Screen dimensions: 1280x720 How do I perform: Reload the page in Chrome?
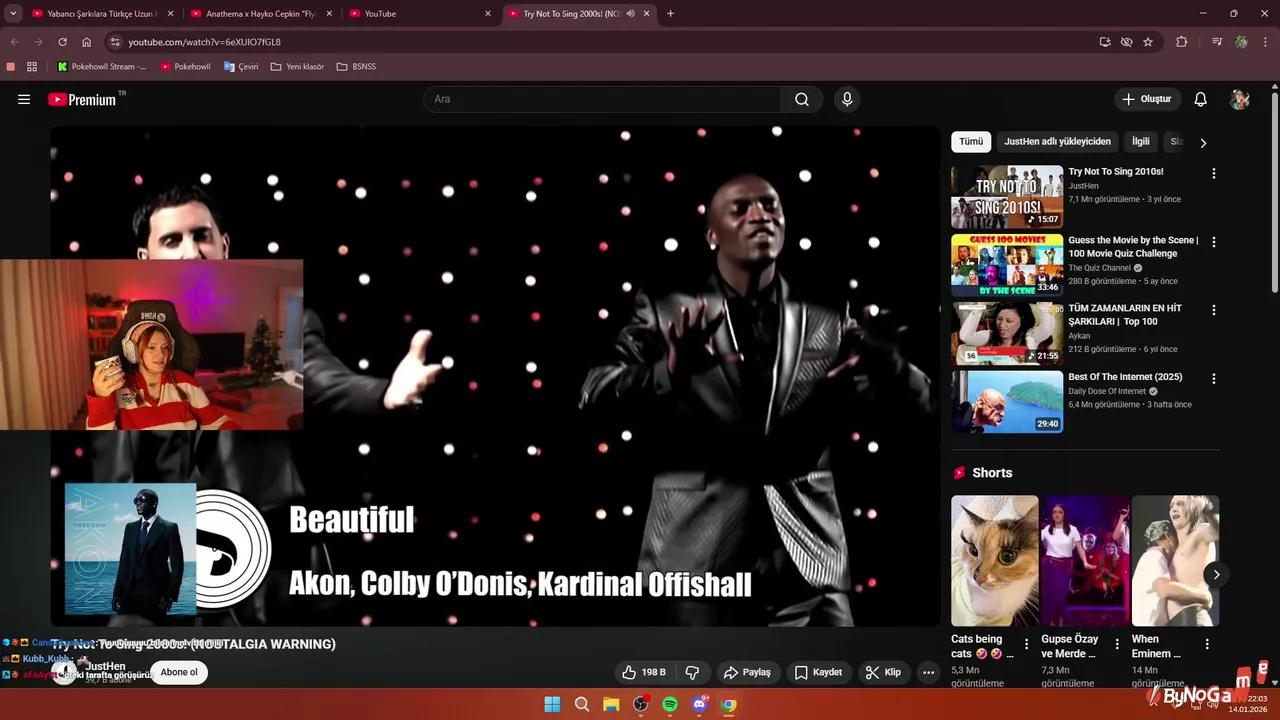(62, 42)
